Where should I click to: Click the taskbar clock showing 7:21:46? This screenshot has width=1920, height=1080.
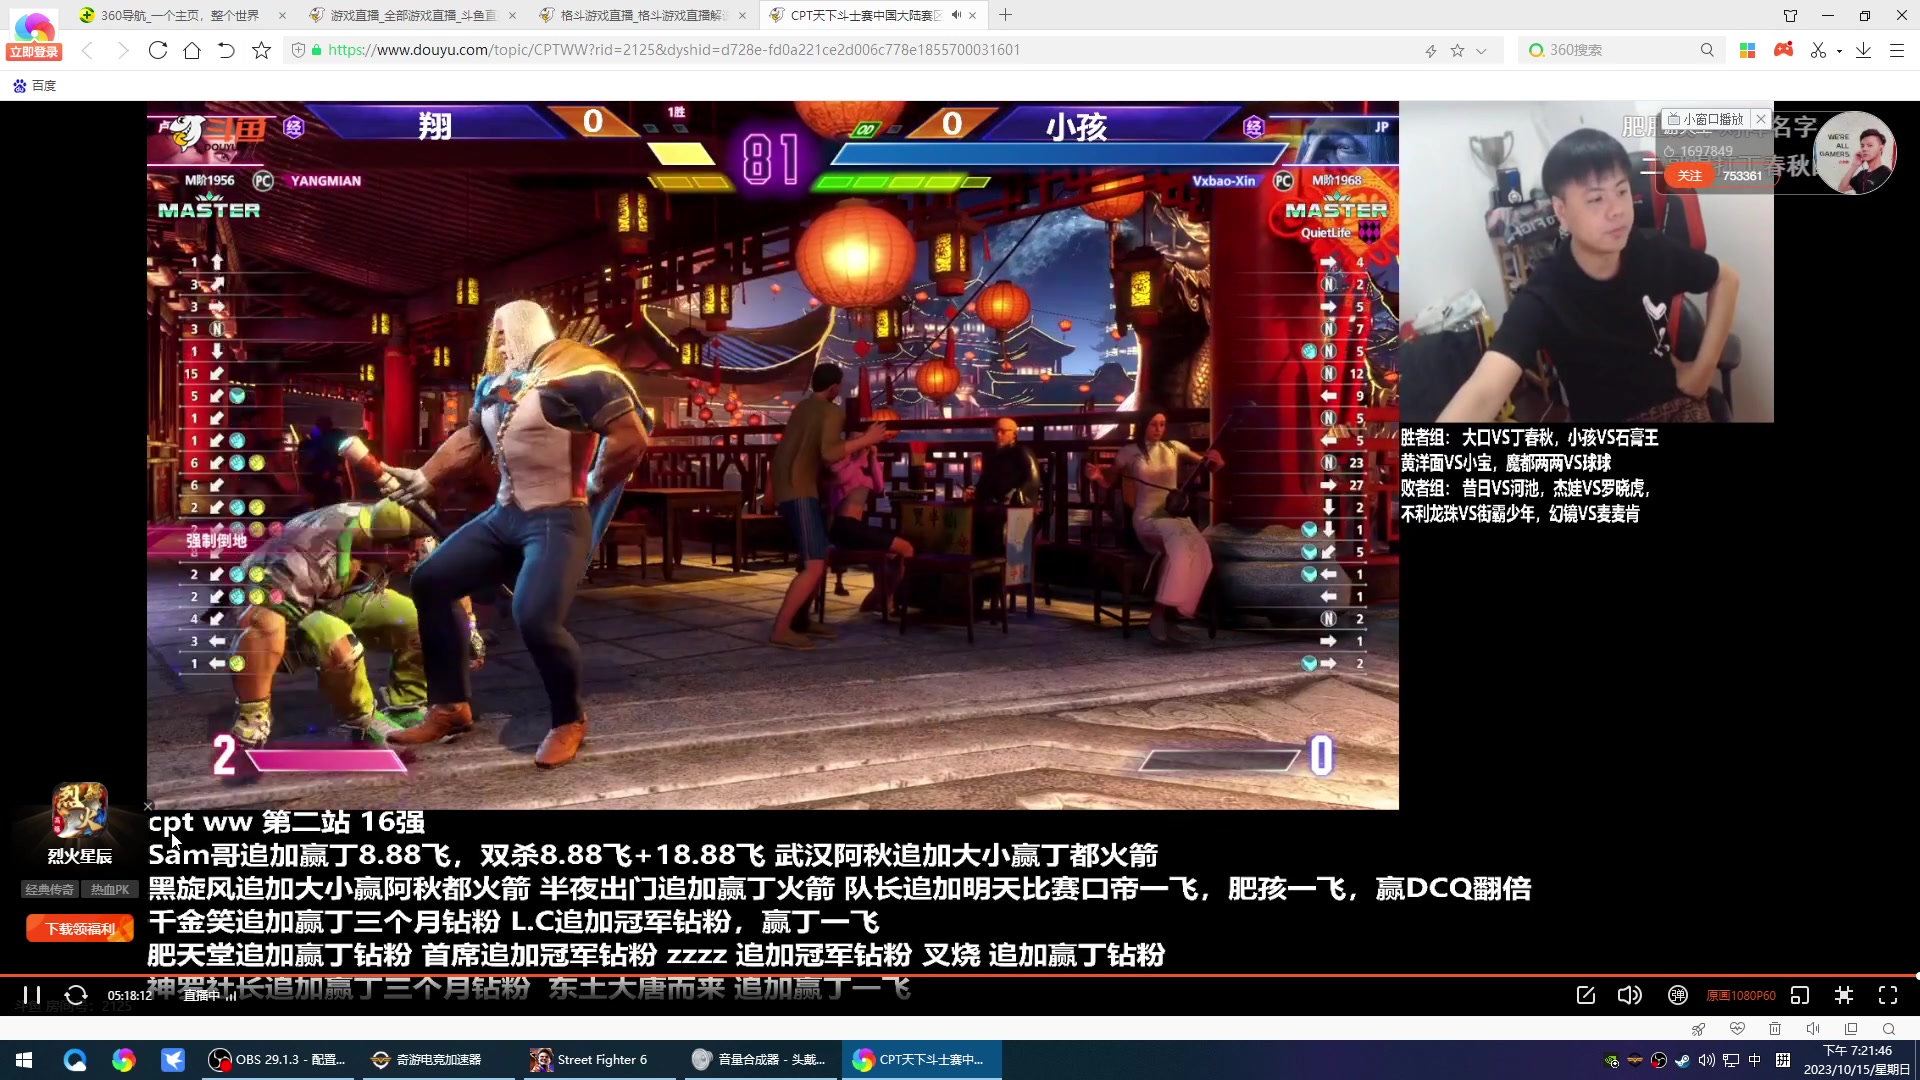[x=1858, y=1060]
